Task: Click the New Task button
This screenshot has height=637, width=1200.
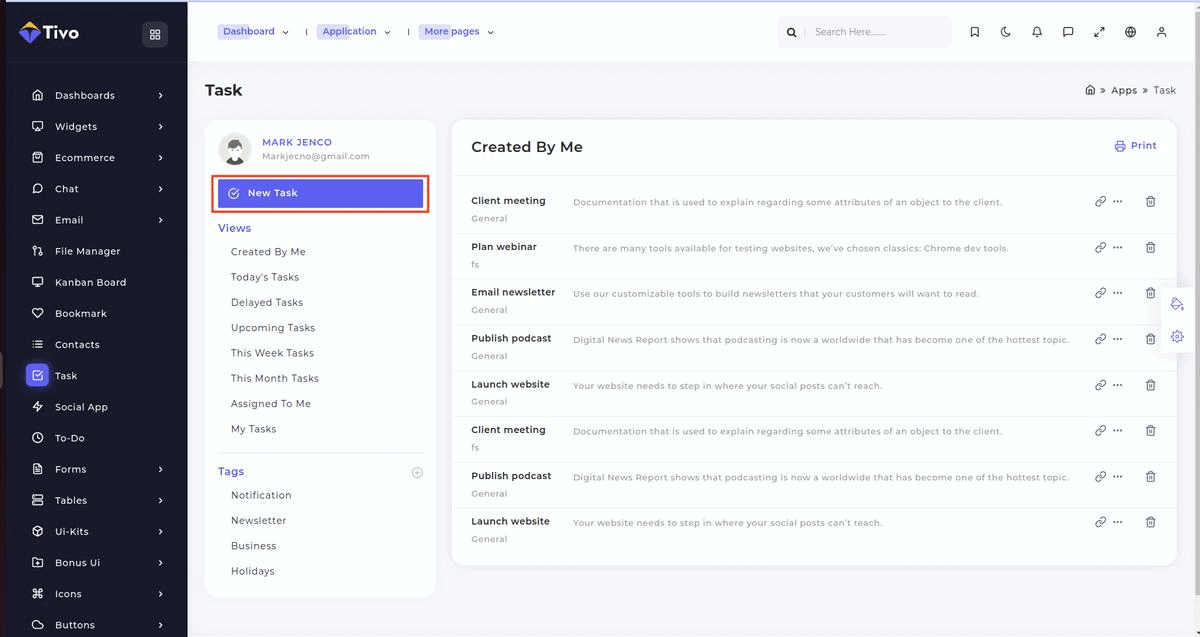Action: coord(321,193)
